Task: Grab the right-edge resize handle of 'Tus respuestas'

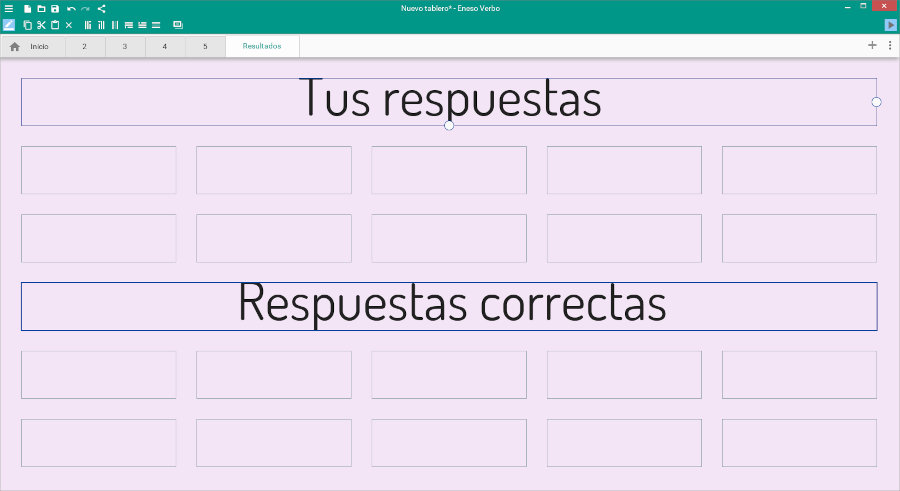Action: [876, 102]
